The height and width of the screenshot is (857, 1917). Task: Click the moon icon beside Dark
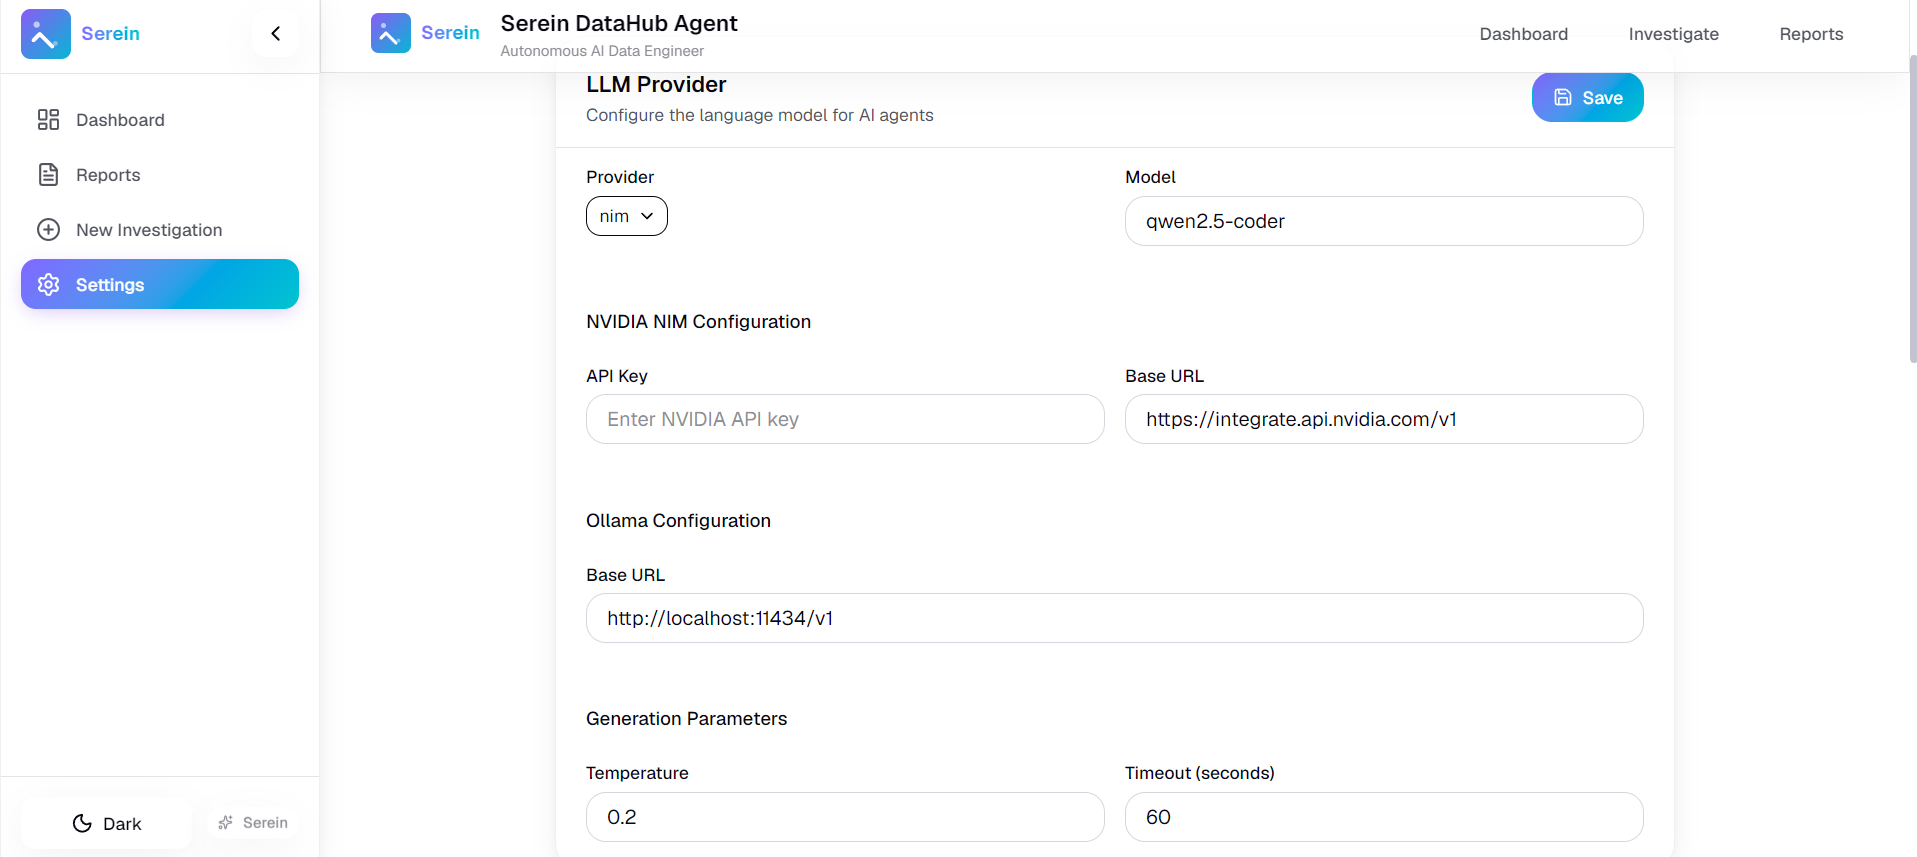[82, 824]
